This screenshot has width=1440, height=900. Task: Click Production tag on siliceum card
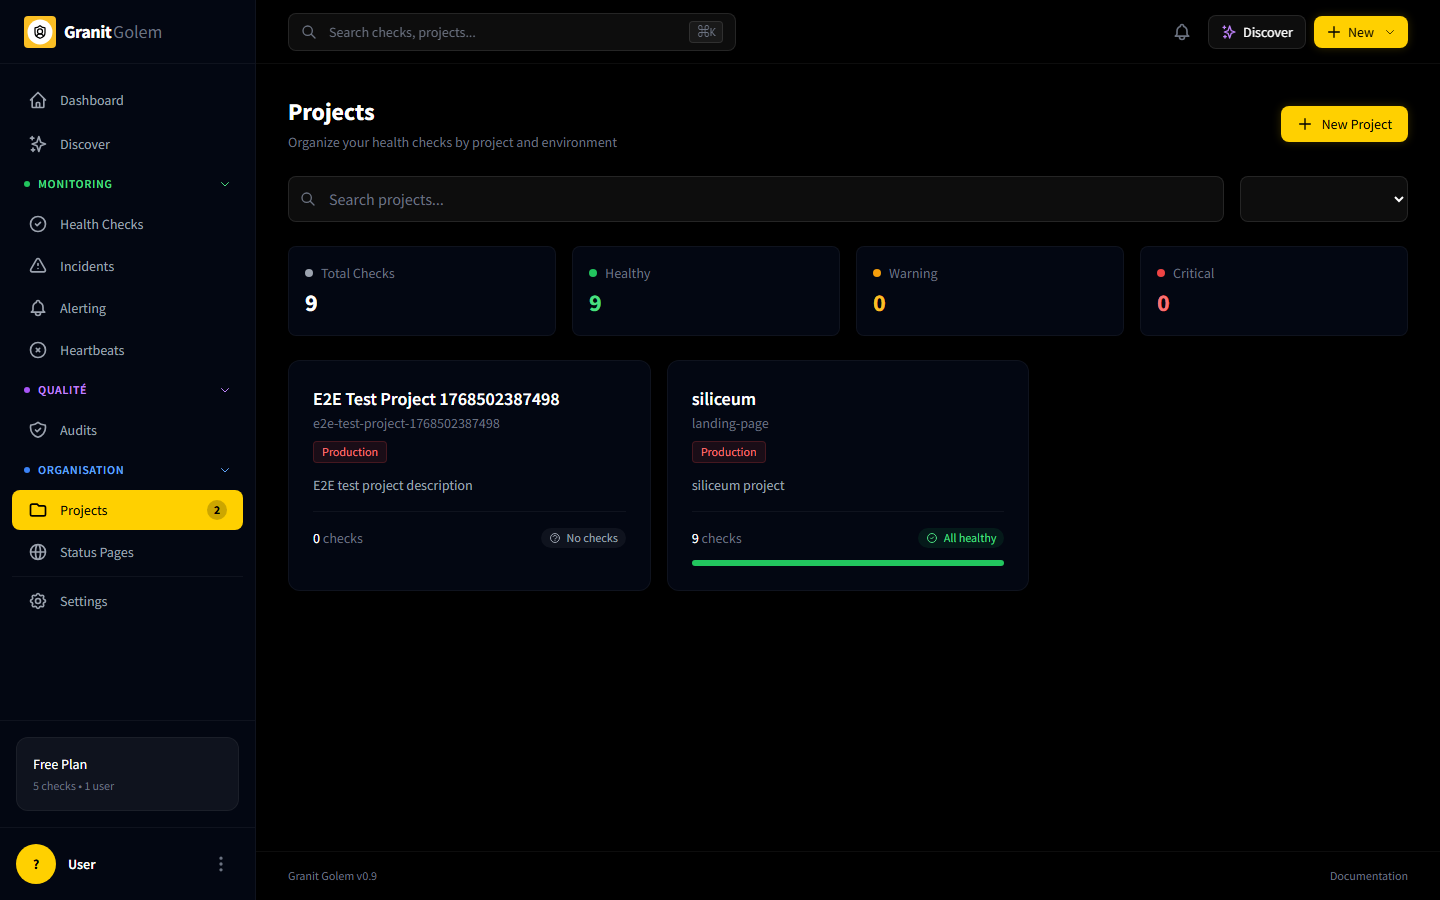point(729,452)
